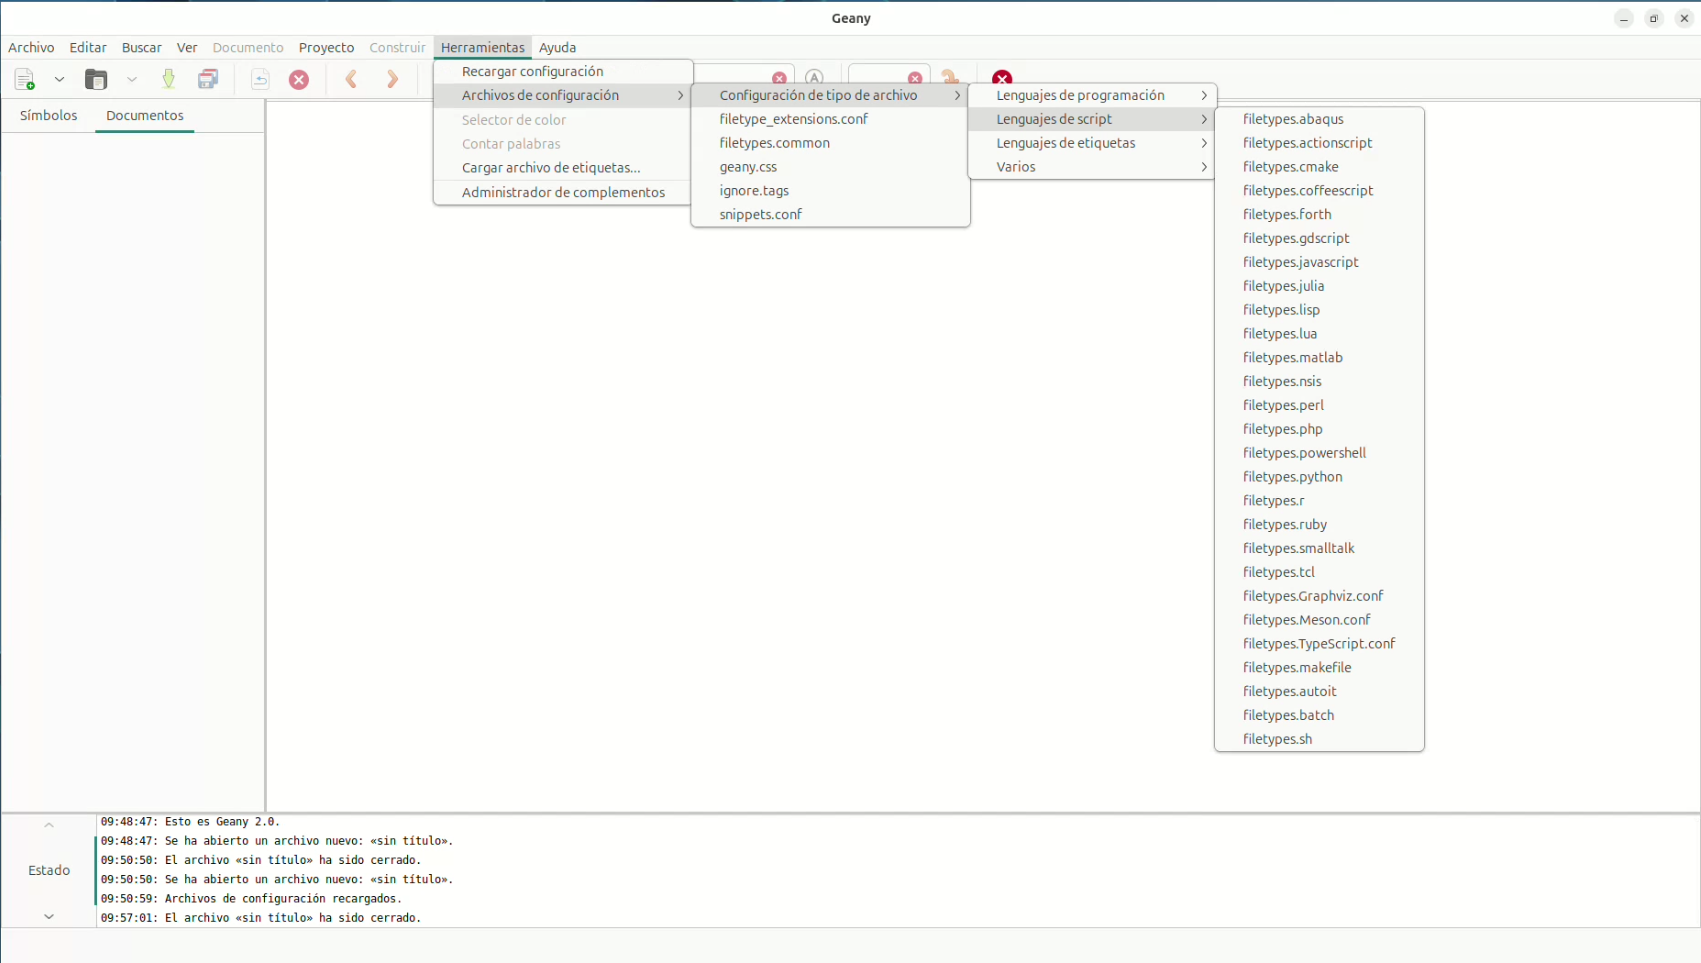1701x963 pixels.
Task: Select filetypes.matlab
Action: tap(1319, 357)
